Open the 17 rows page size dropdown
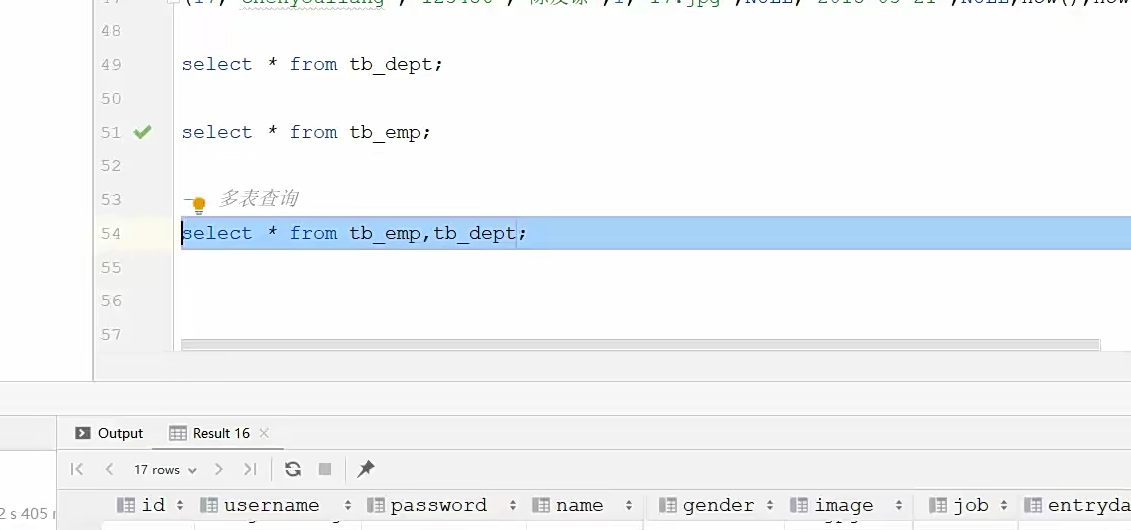The image size is (1131, 530). (165, 470)
